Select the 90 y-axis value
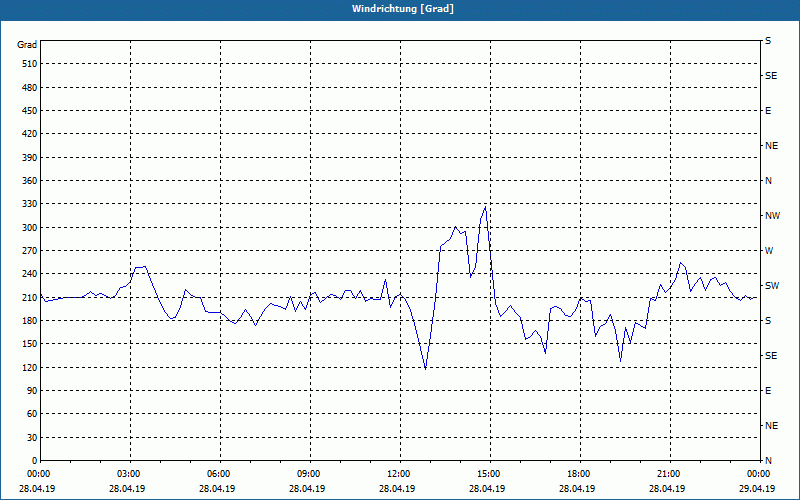Screen dimensions: 800x500 pos(32,391)
